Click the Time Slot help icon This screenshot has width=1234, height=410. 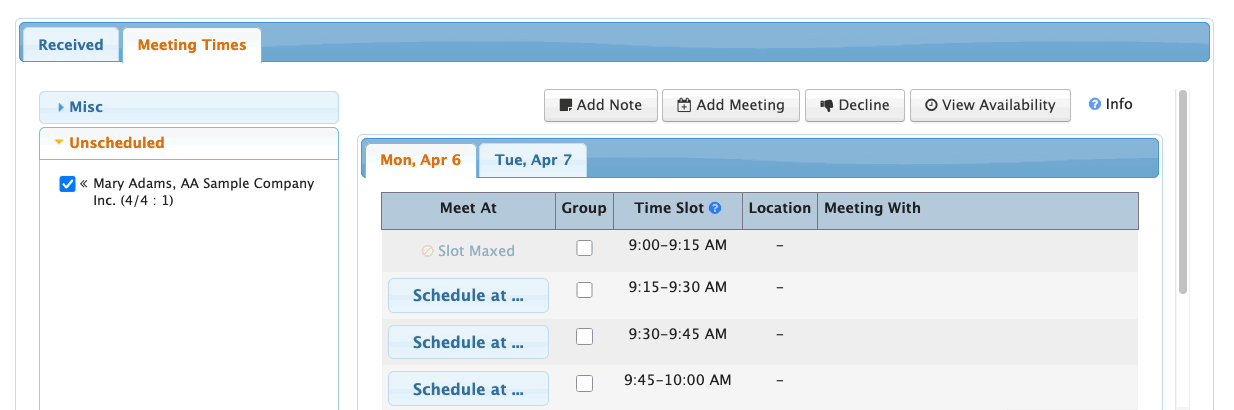pyautogui.click(x=715, y=209)
